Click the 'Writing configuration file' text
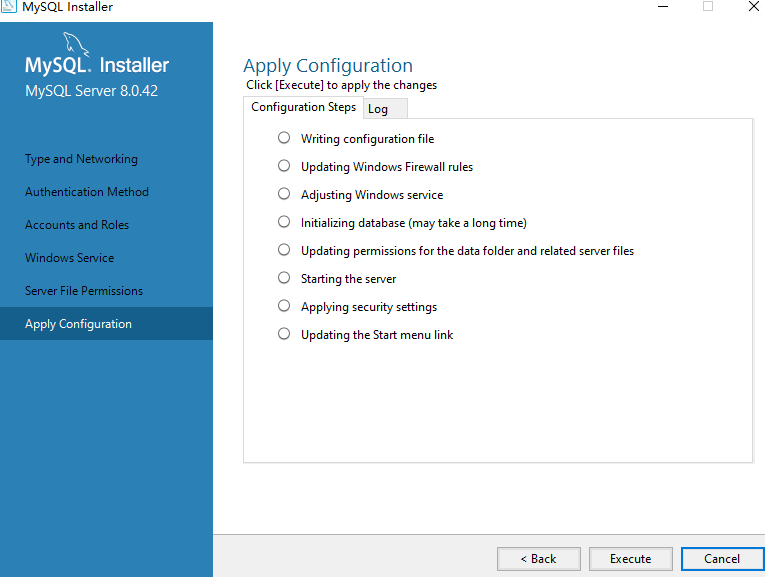The height and width of the screenshot is (577, 765). [367, 139]
